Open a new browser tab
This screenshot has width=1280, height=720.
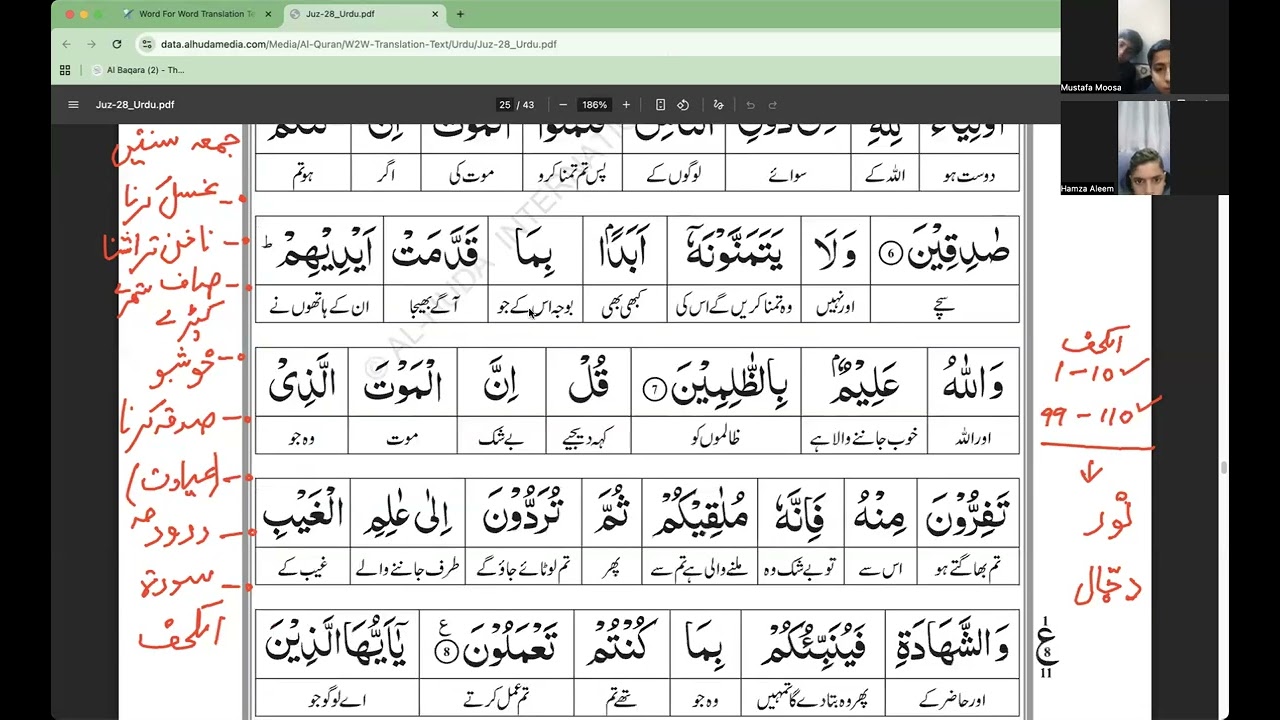pos(460,14)
